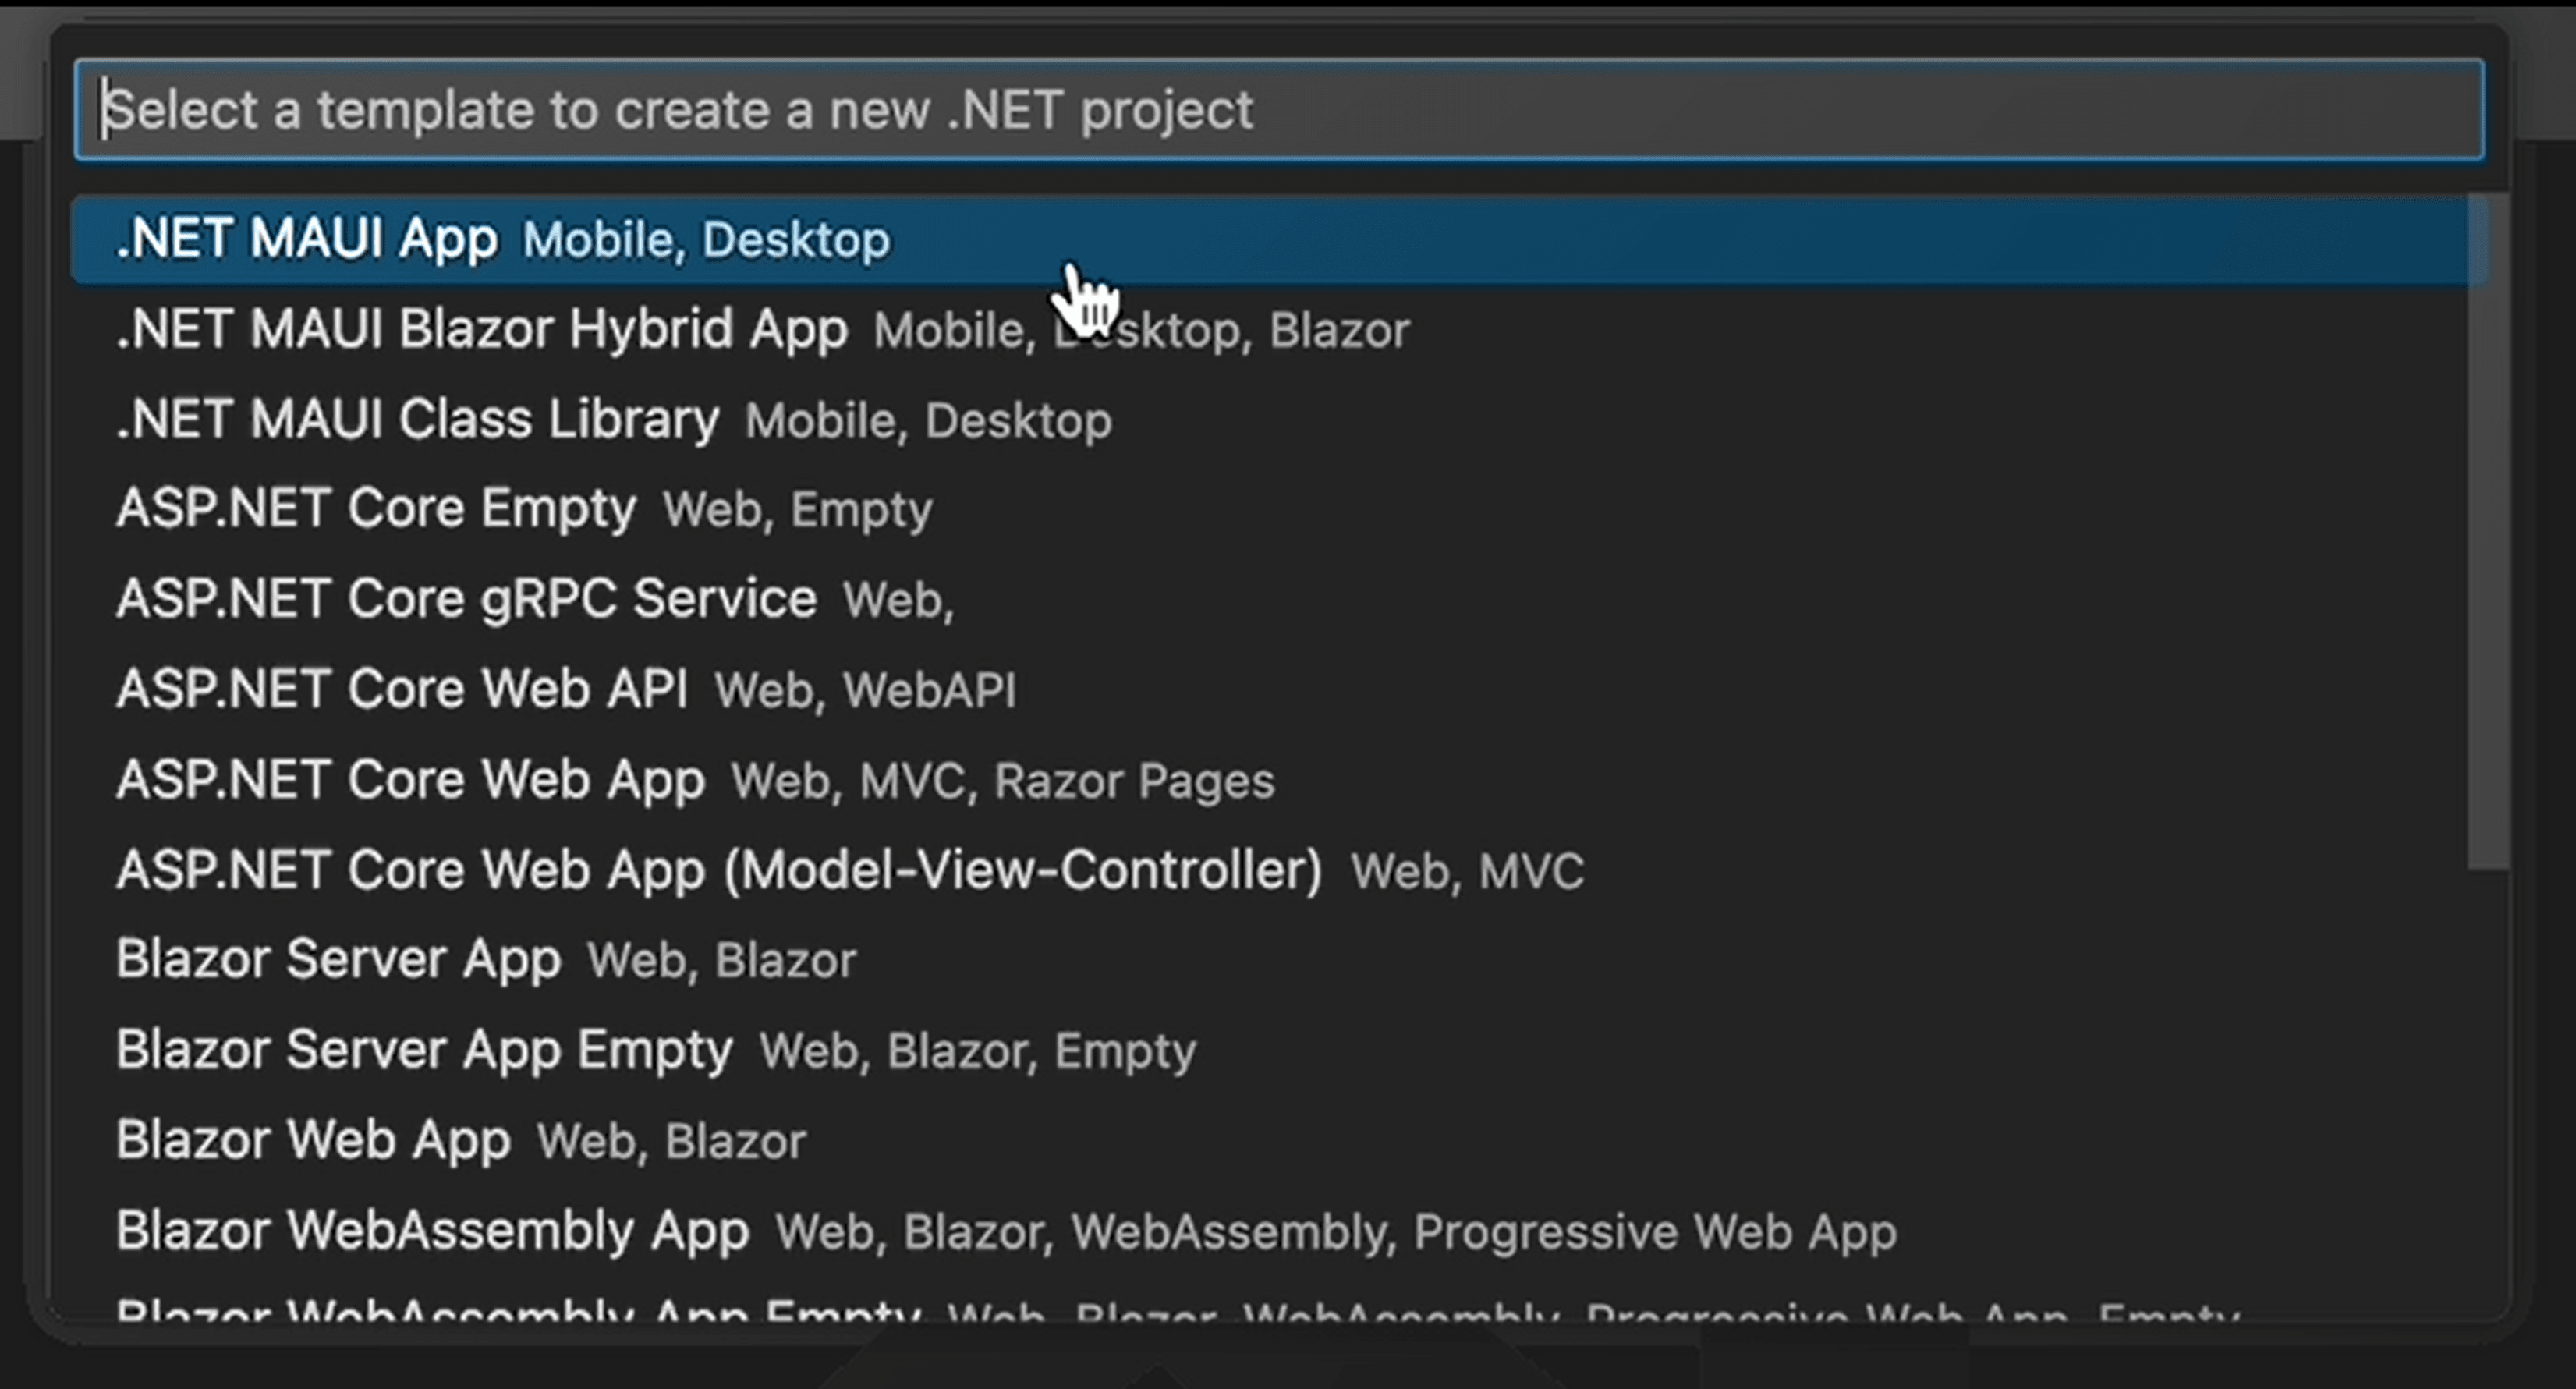Choose .NET MAUI Blazor Hybrid App template
This screenshot has width=2576, height=1389.
coord(1279,330)
